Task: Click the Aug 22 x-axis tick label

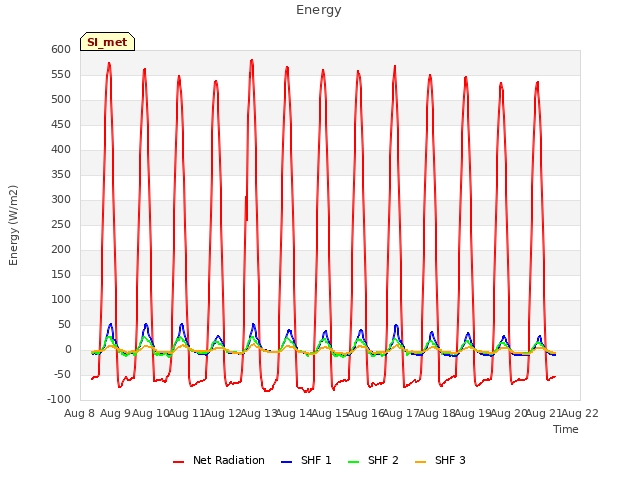Action: point(580,413)
